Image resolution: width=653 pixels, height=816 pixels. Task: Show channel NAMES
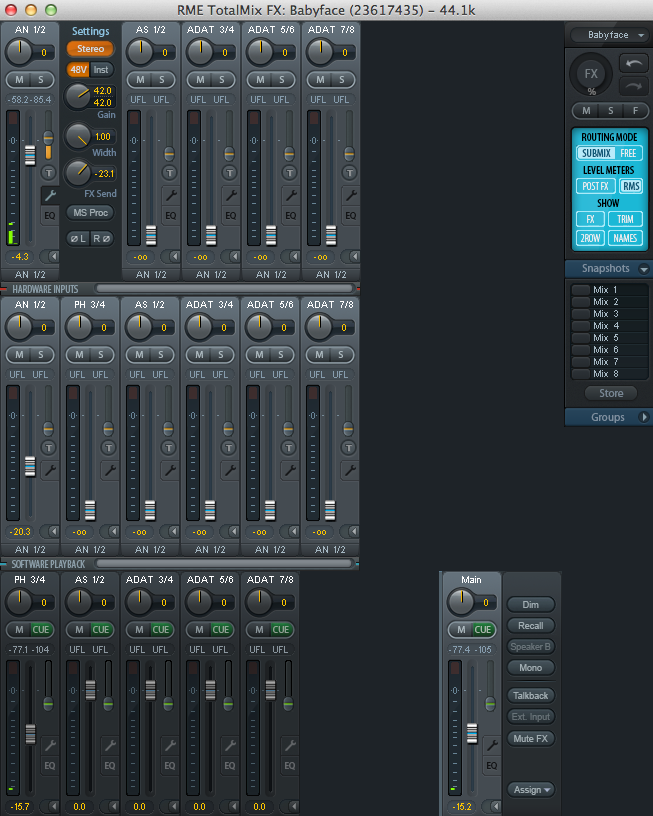625,238
